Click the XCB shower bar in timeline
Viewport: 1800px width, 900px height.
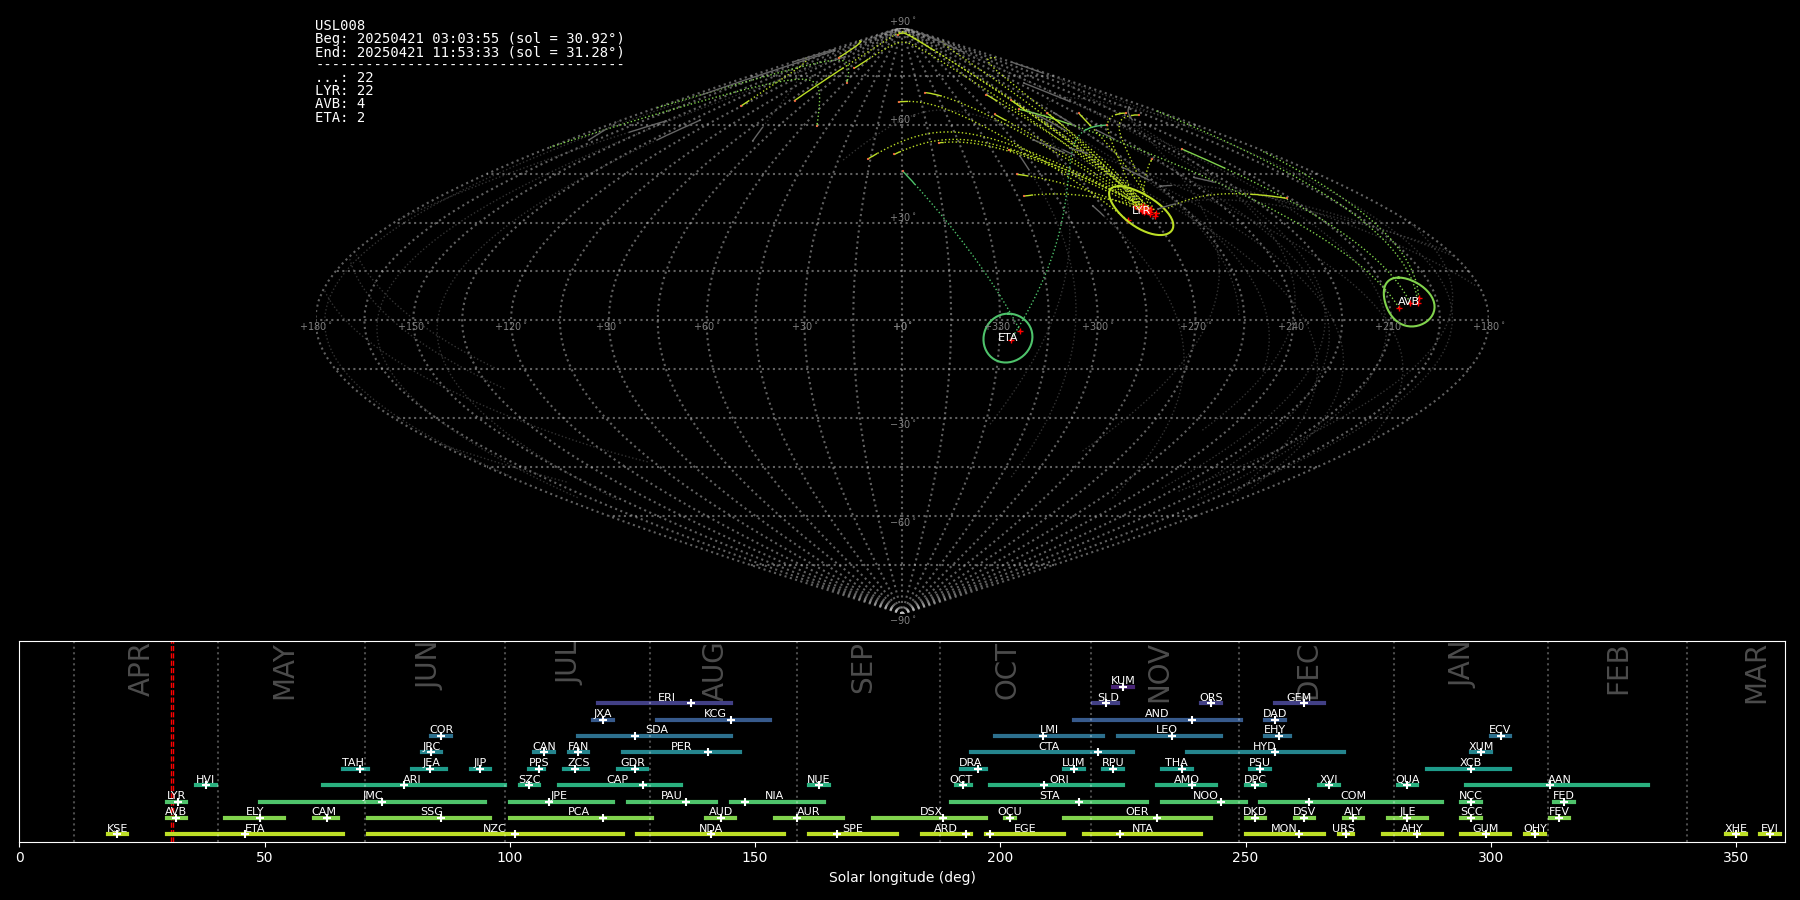1468,769
